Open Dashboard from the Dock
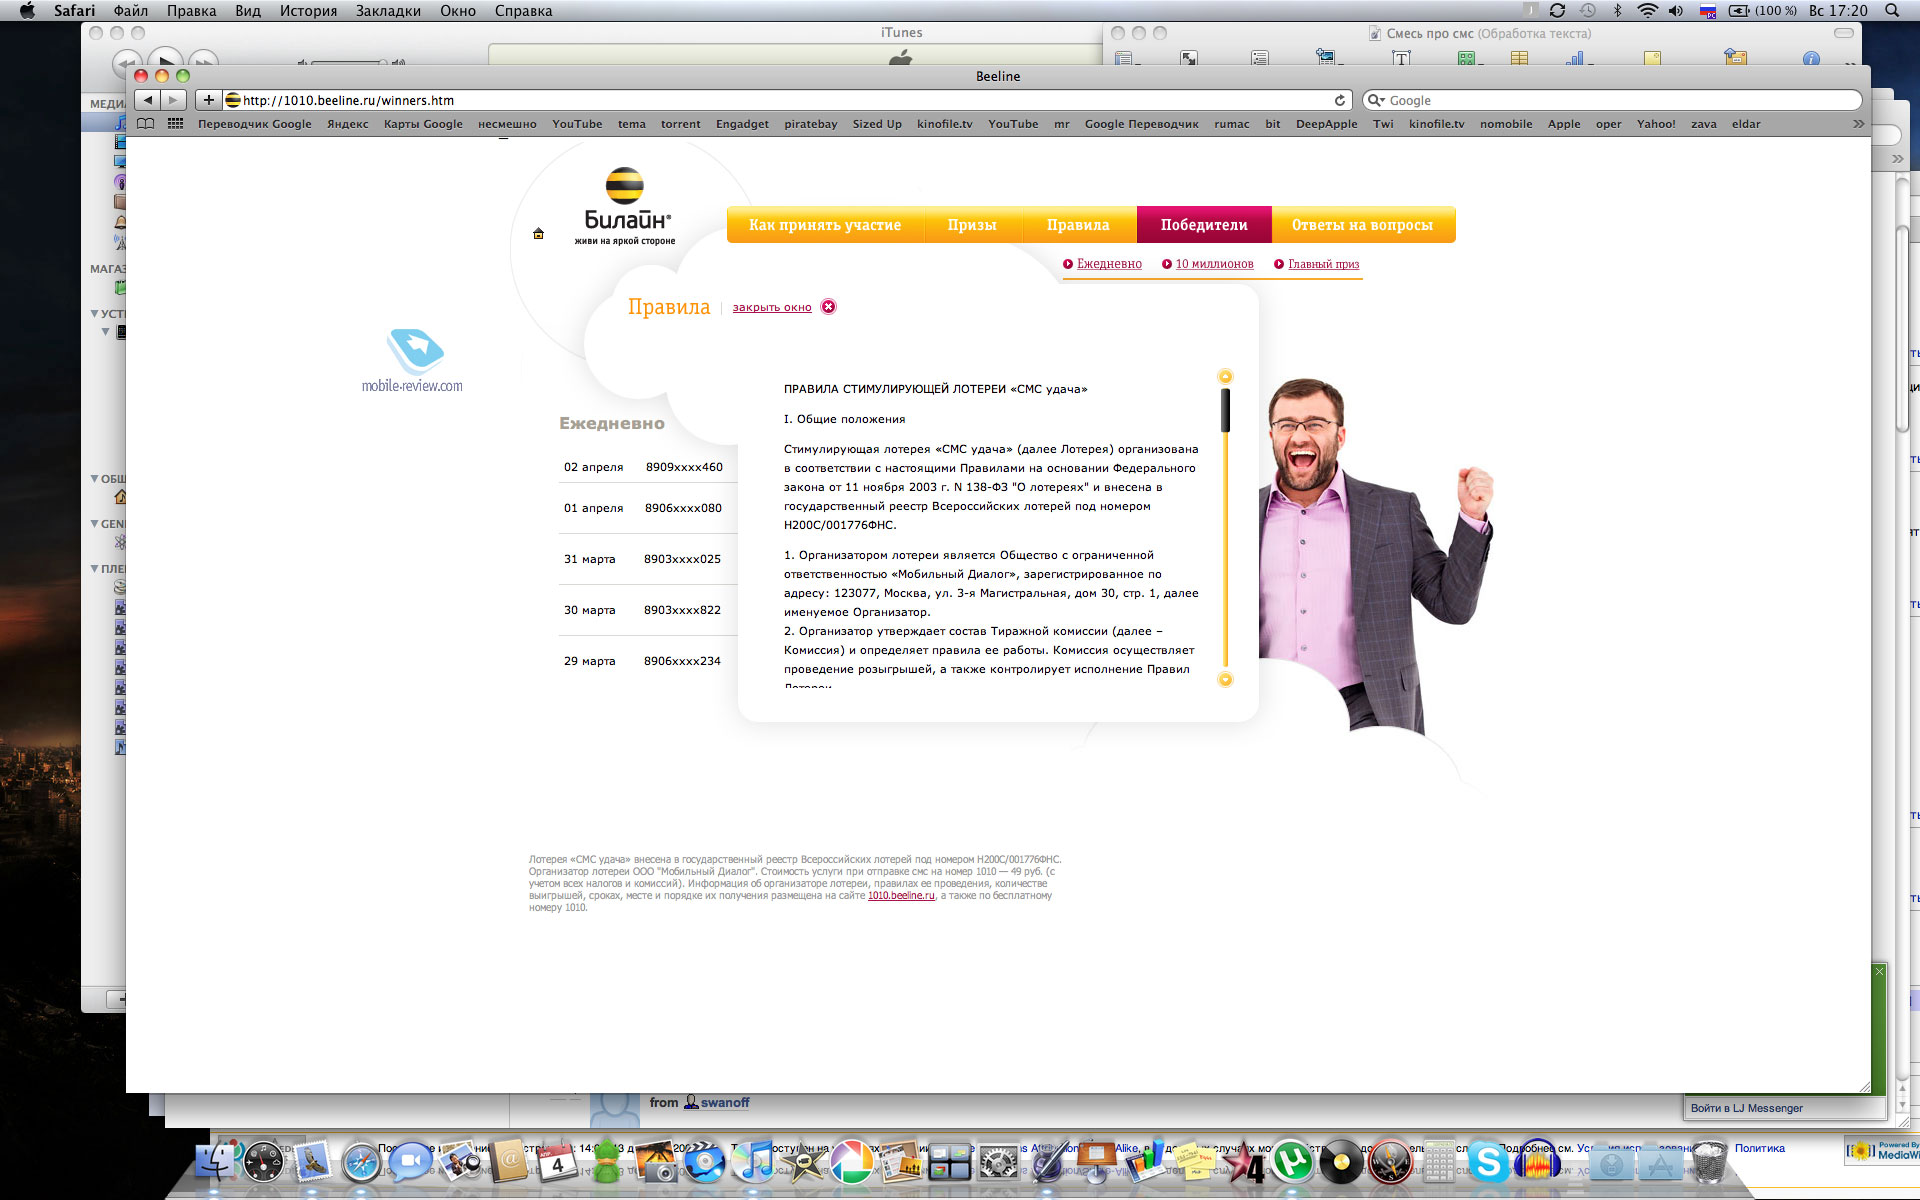Image resolution: width=1920 pixels, height=1200 pixels. point(264,1162)
